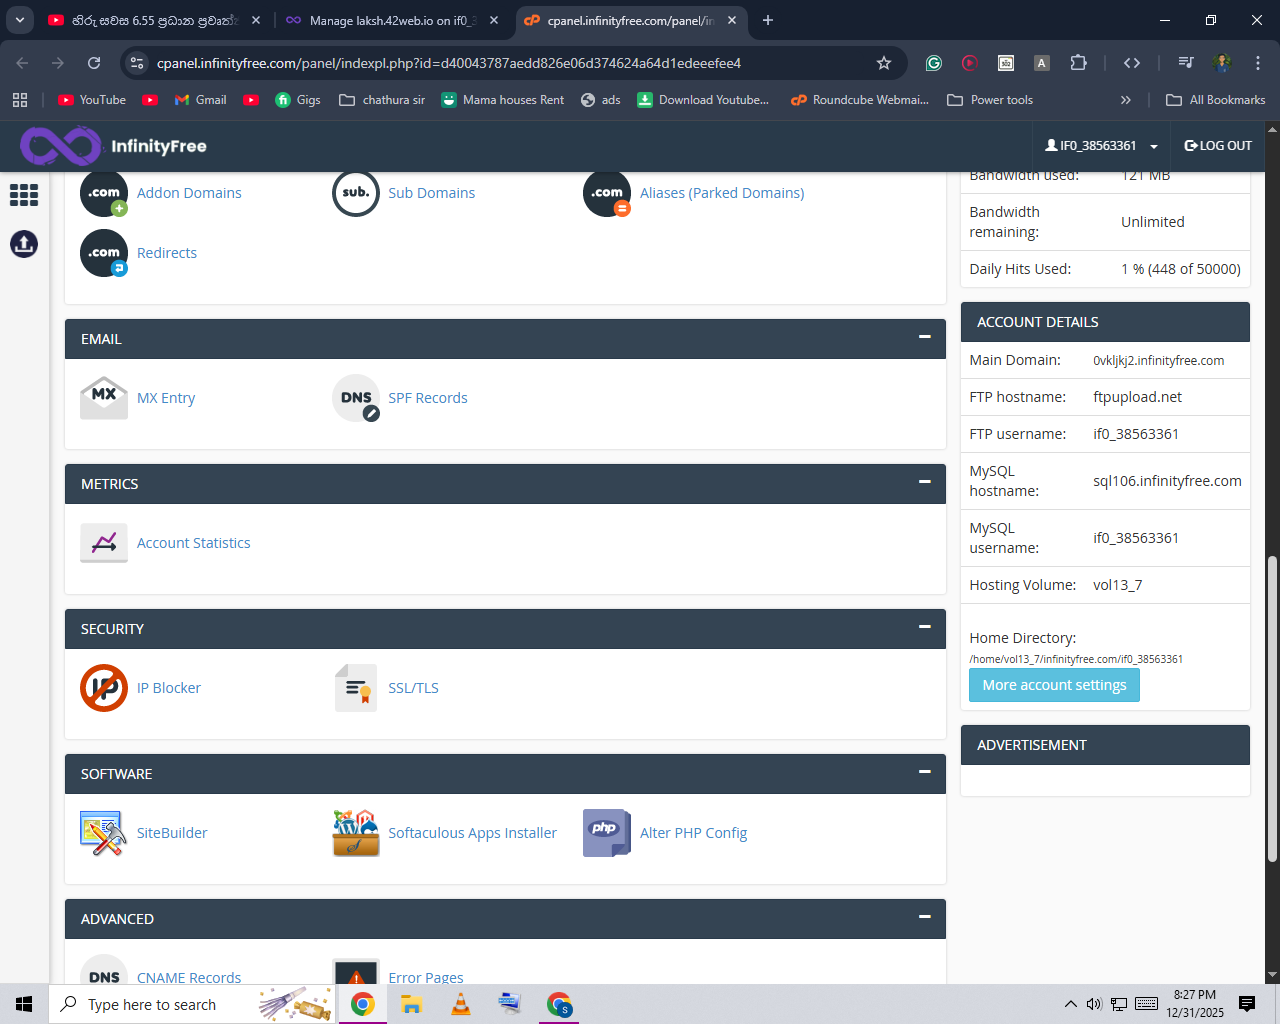The width and height of the screenshot is (1280, 1024).
Task: Open the Power tools bookmark folder
Action: pyautogui.click(x=990, y=100)
